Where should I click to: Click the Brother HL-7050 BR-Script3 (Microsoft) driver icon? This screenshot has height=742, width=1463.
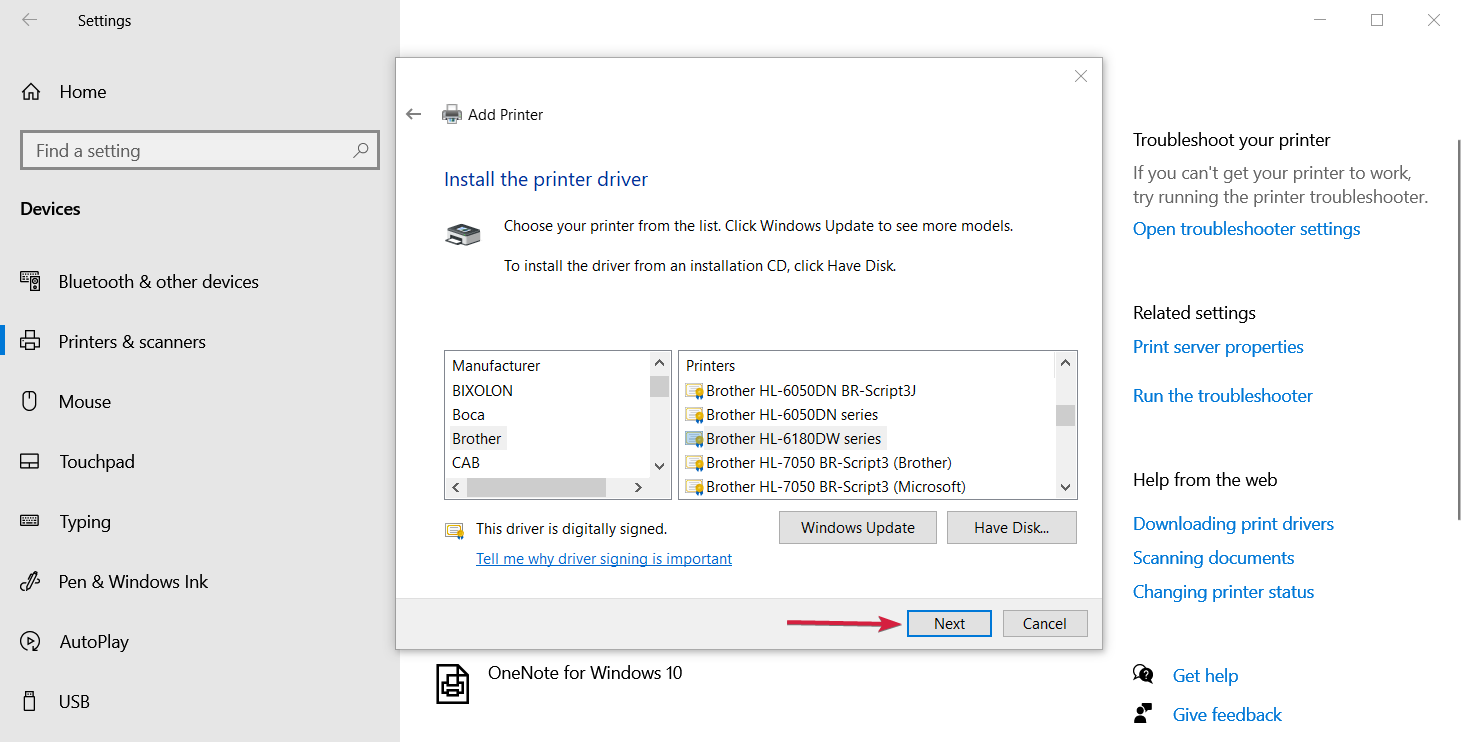pos(694,486)
